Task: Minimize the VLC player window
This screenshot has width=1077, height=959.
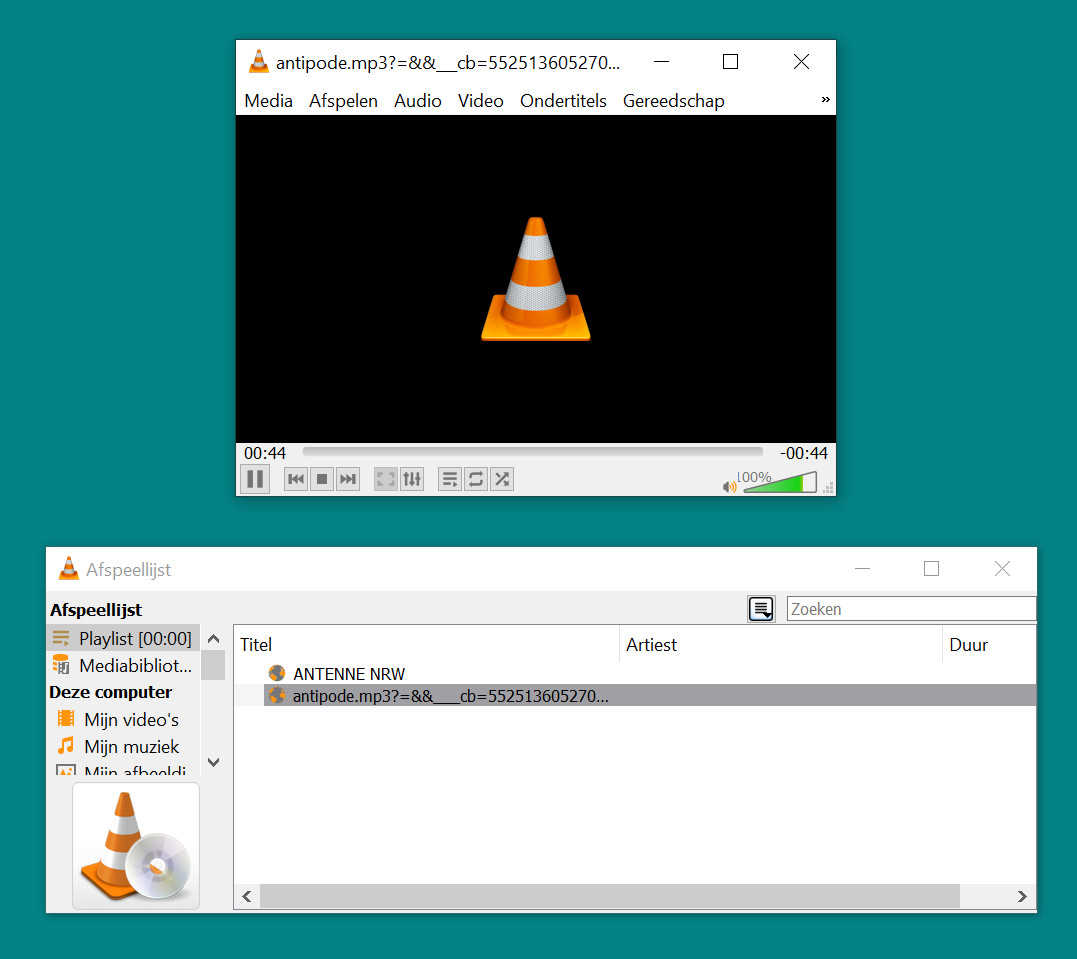Action: point(661,62)
